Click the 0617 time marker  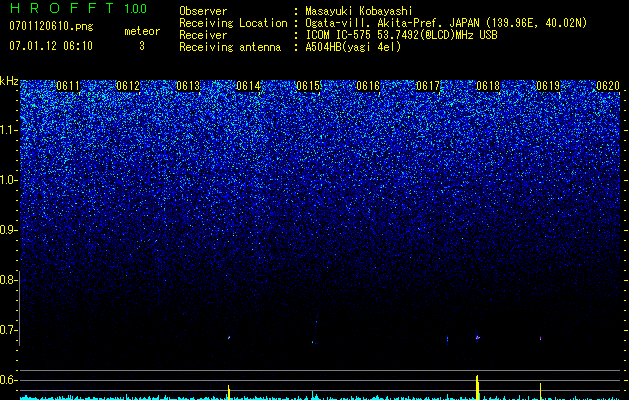(x=428, y=86)
